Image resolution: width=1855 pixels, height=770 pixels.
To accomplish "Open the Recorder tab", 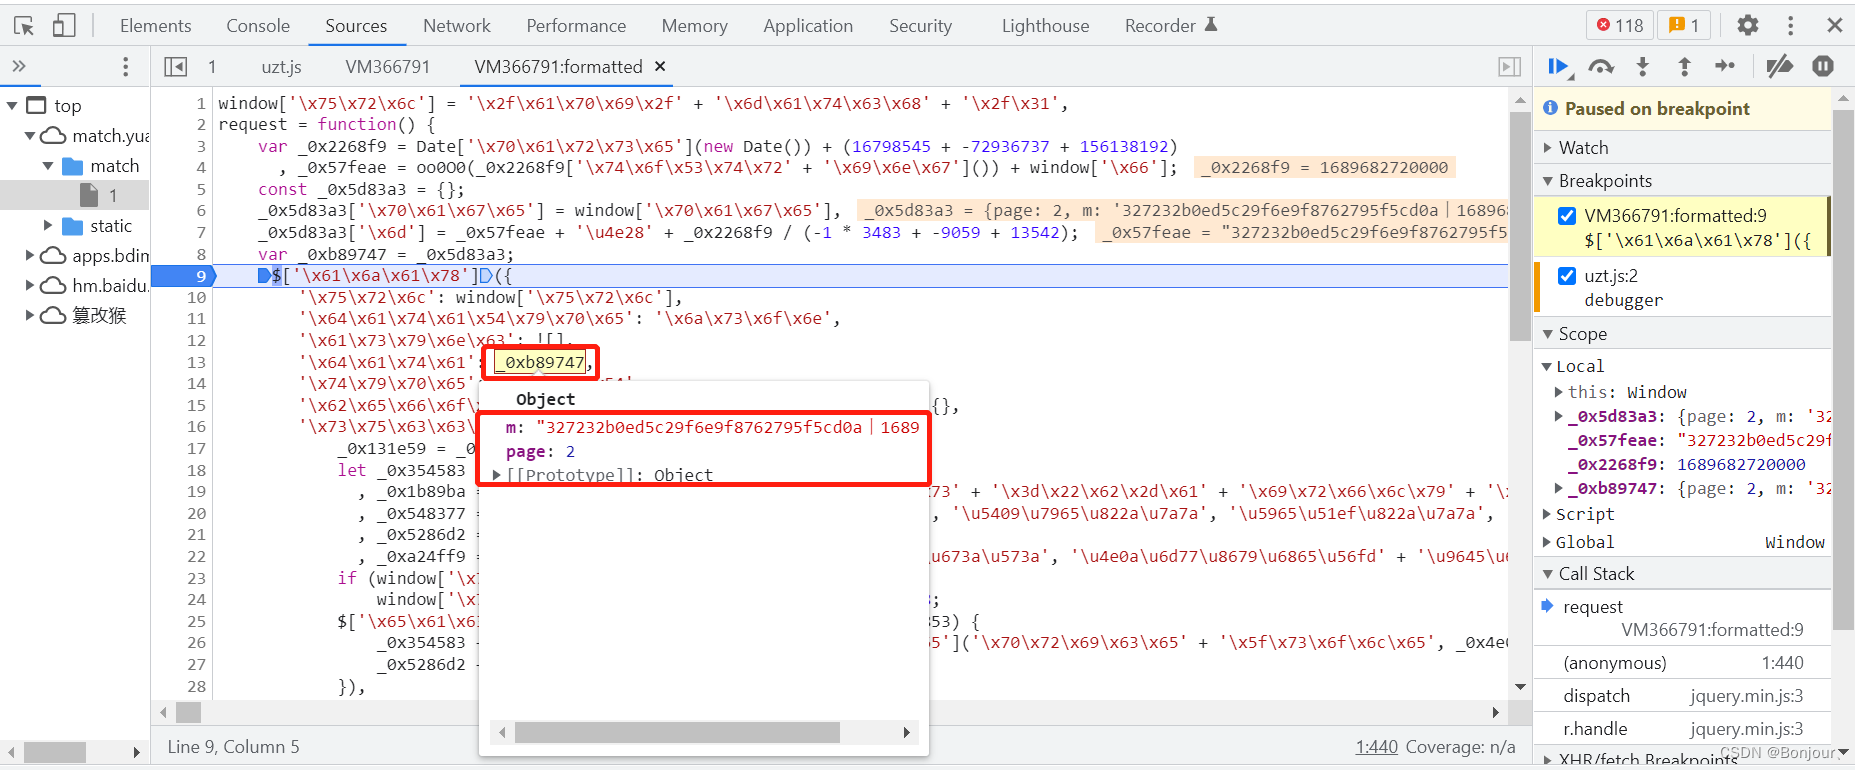I will pos(1171,26).
